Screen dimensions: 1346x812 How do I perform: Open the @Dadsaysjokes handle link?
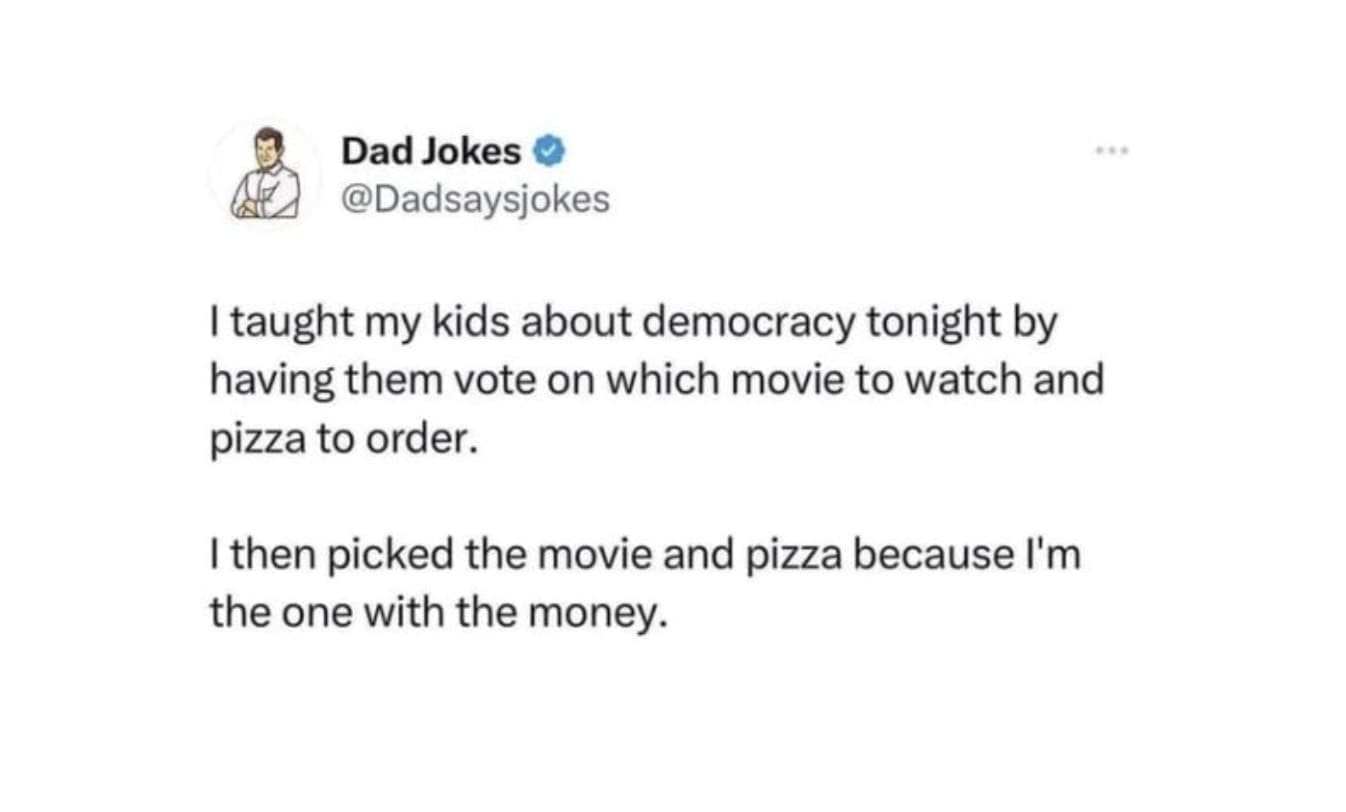coord(475,200)
